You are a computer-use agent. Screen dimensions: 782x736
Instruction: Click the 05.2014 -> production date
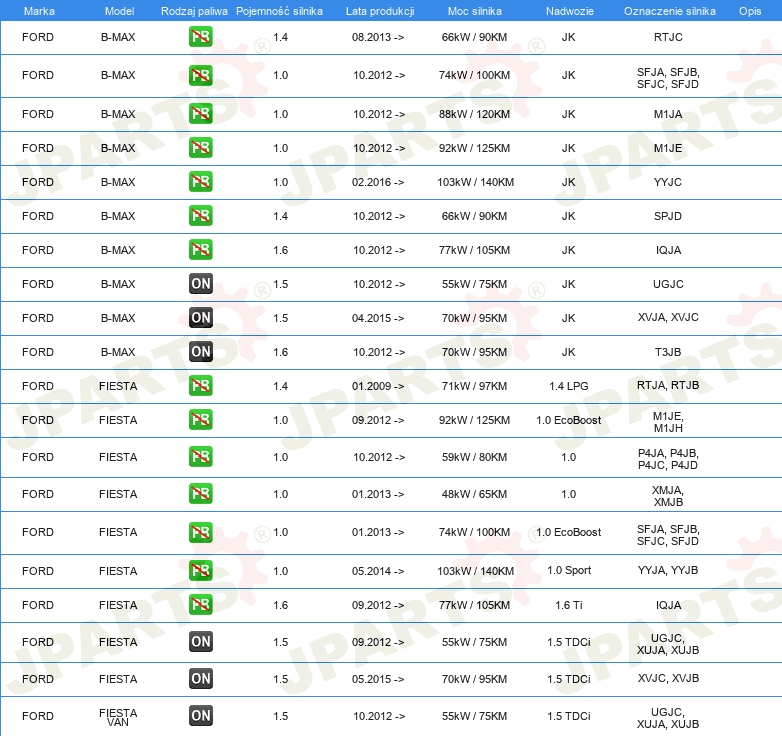point(378,571)
